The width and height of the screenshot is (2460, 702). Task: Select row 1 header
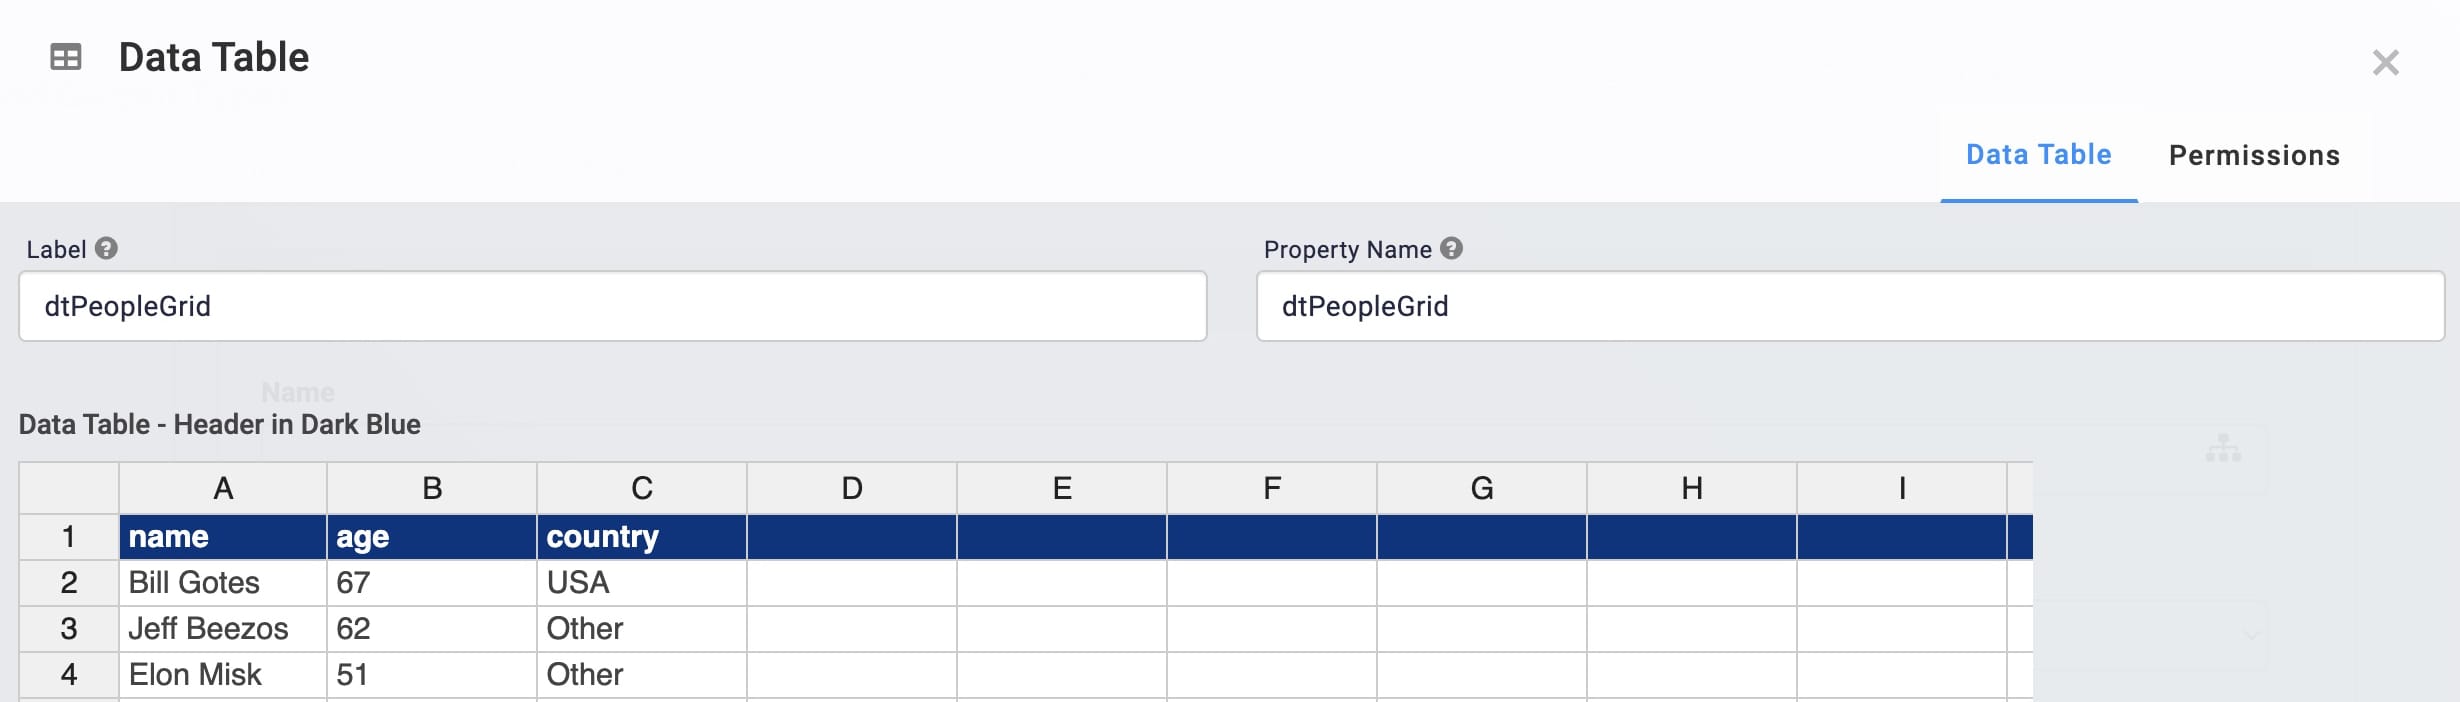[x=69, y=537]
